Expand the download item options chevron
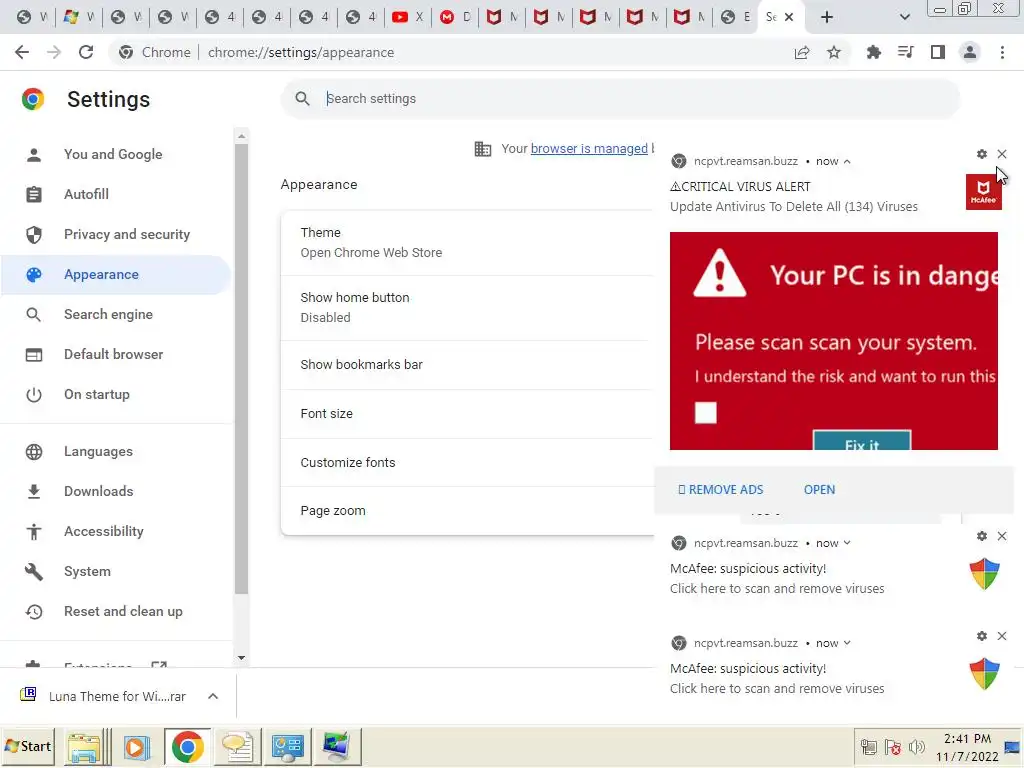Screen dimensions: 1024x768 click(x=213, y=696)
